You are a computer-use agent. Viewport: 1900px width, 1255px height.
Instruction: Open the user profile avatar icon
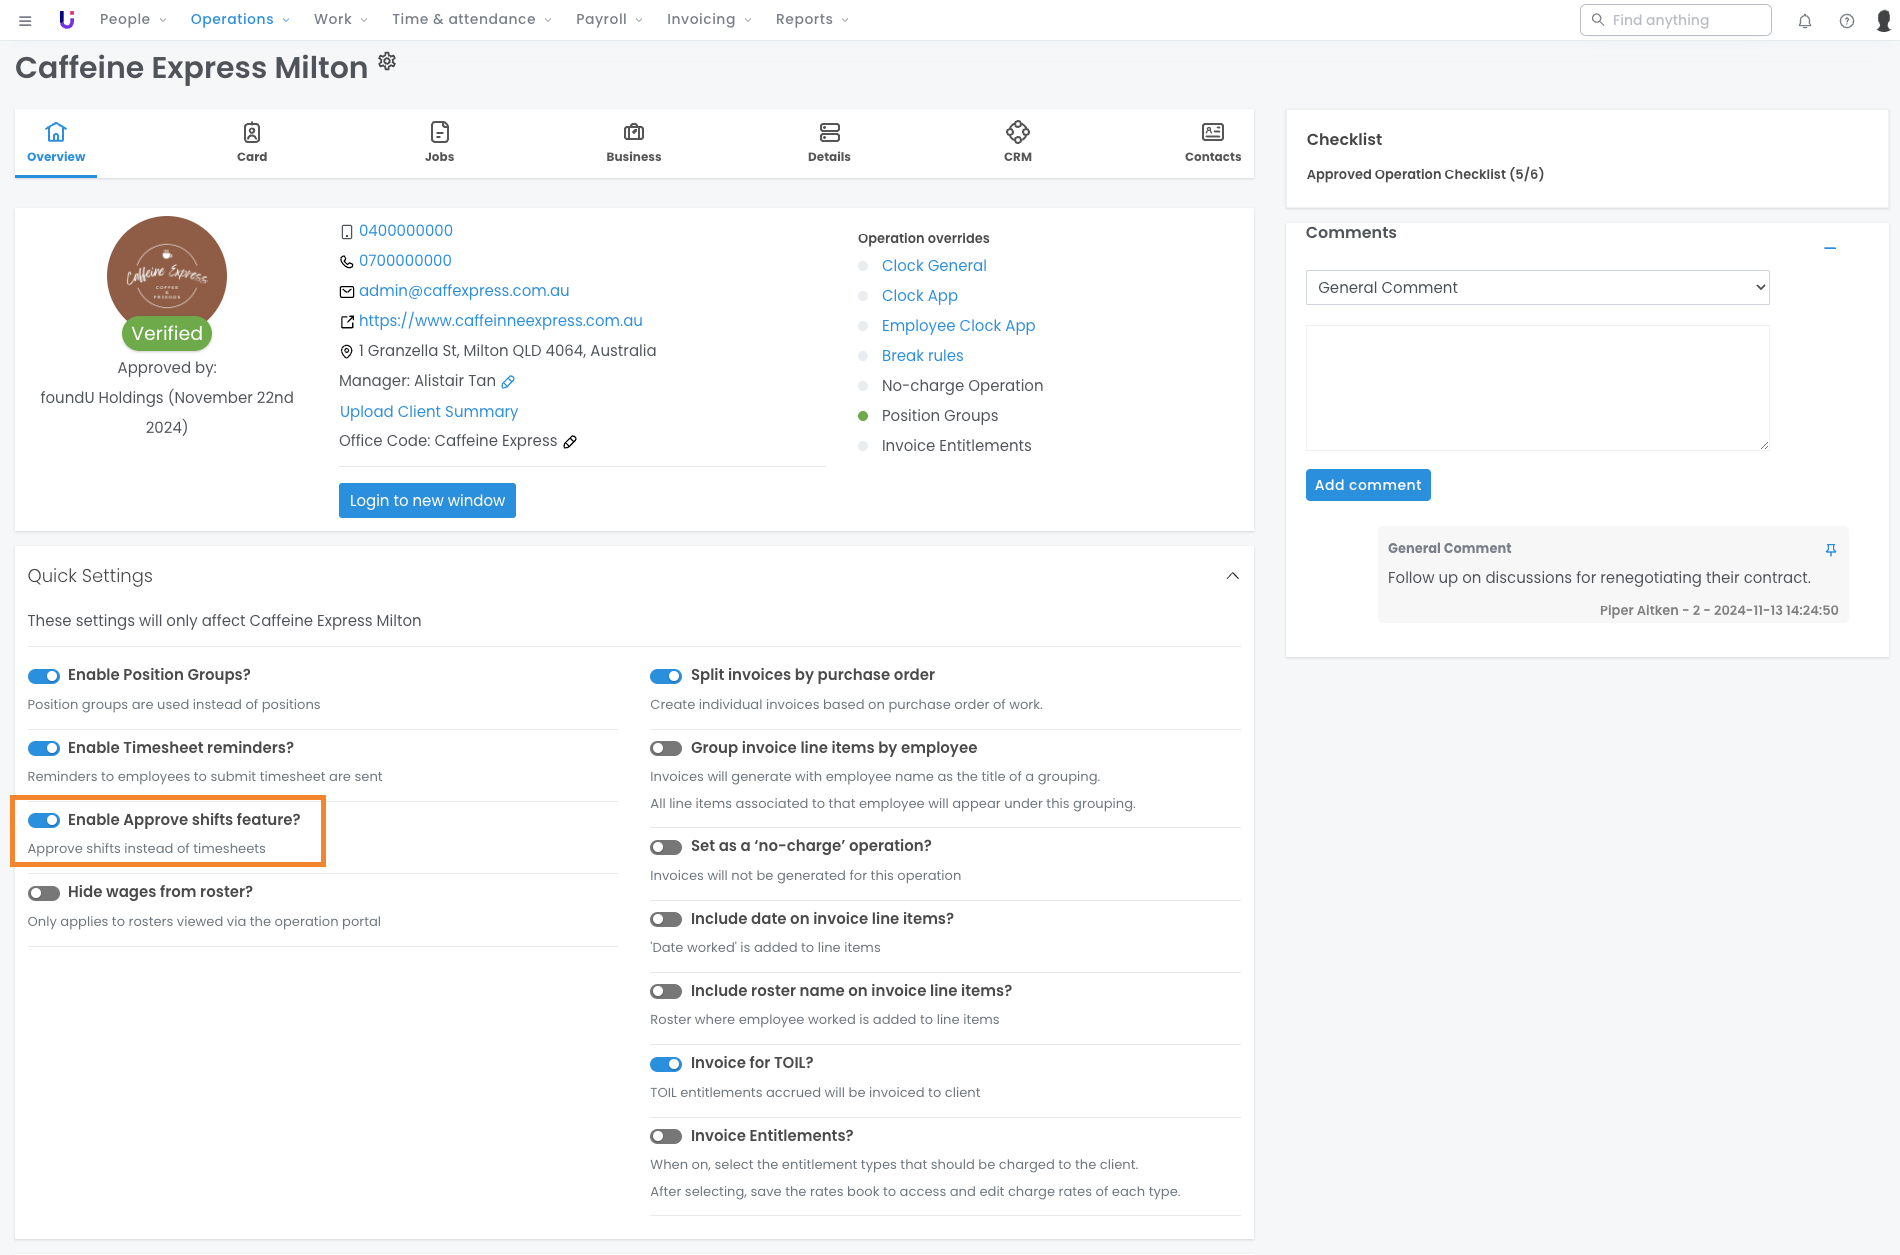[x=1883, y=20]
